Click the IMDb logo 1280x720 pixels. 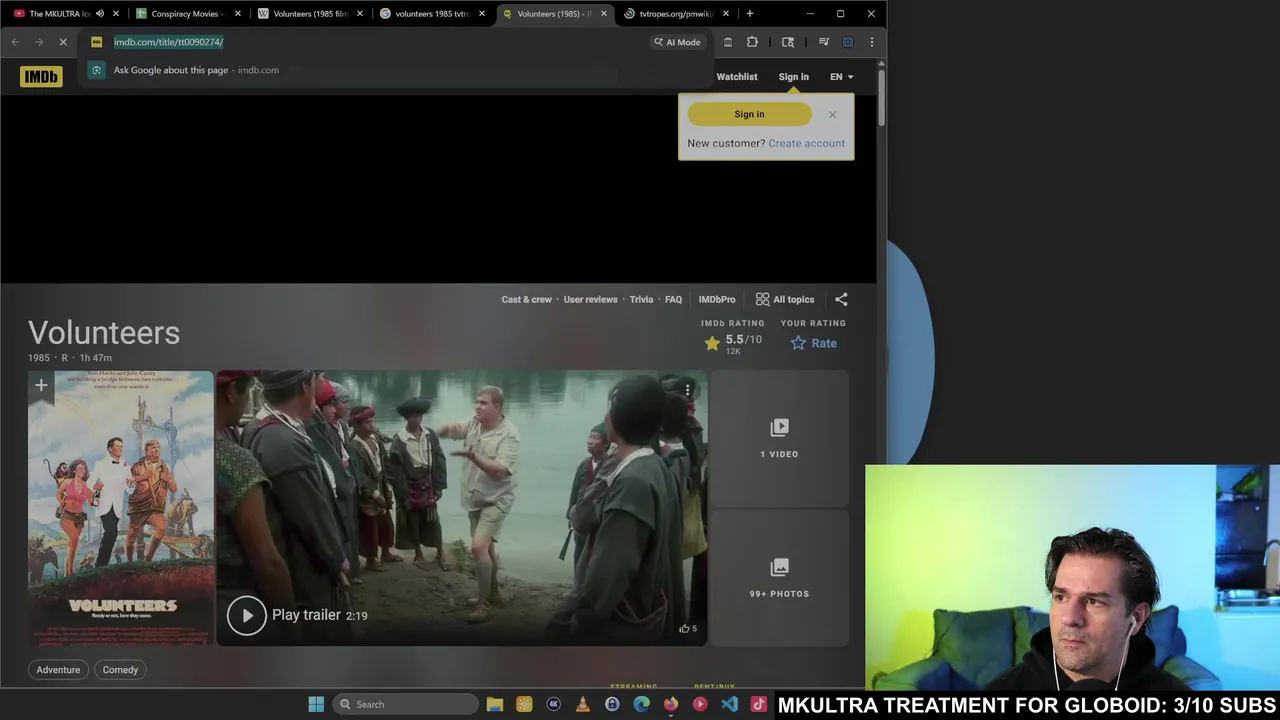point(41,76)
